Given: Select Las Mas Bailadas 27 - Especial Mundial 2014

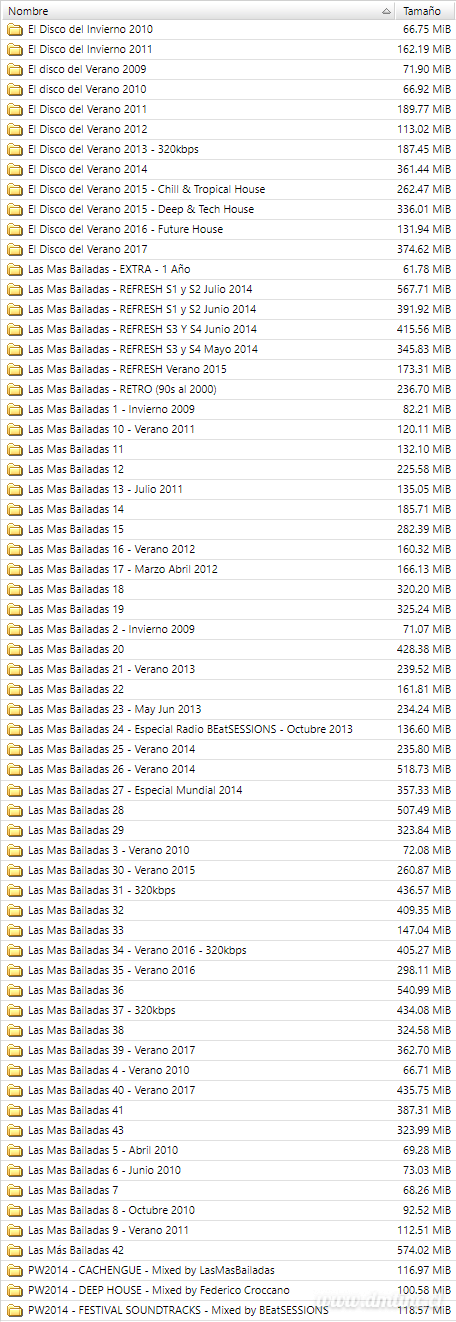Looking at the screenshot, I should tap(228, 790).
